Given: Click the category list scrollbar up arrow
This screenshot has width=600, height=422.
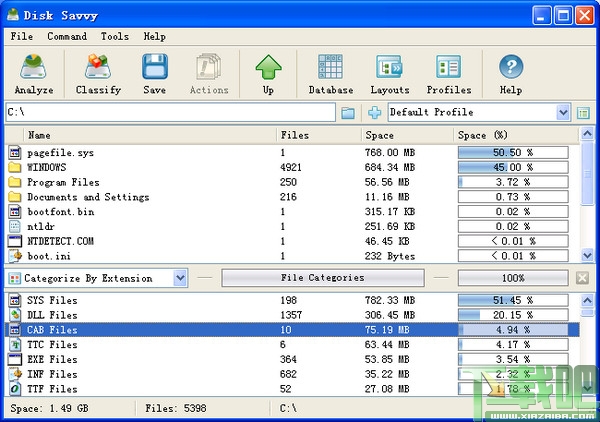Looking at the screenshot, I should click(587, 300).
